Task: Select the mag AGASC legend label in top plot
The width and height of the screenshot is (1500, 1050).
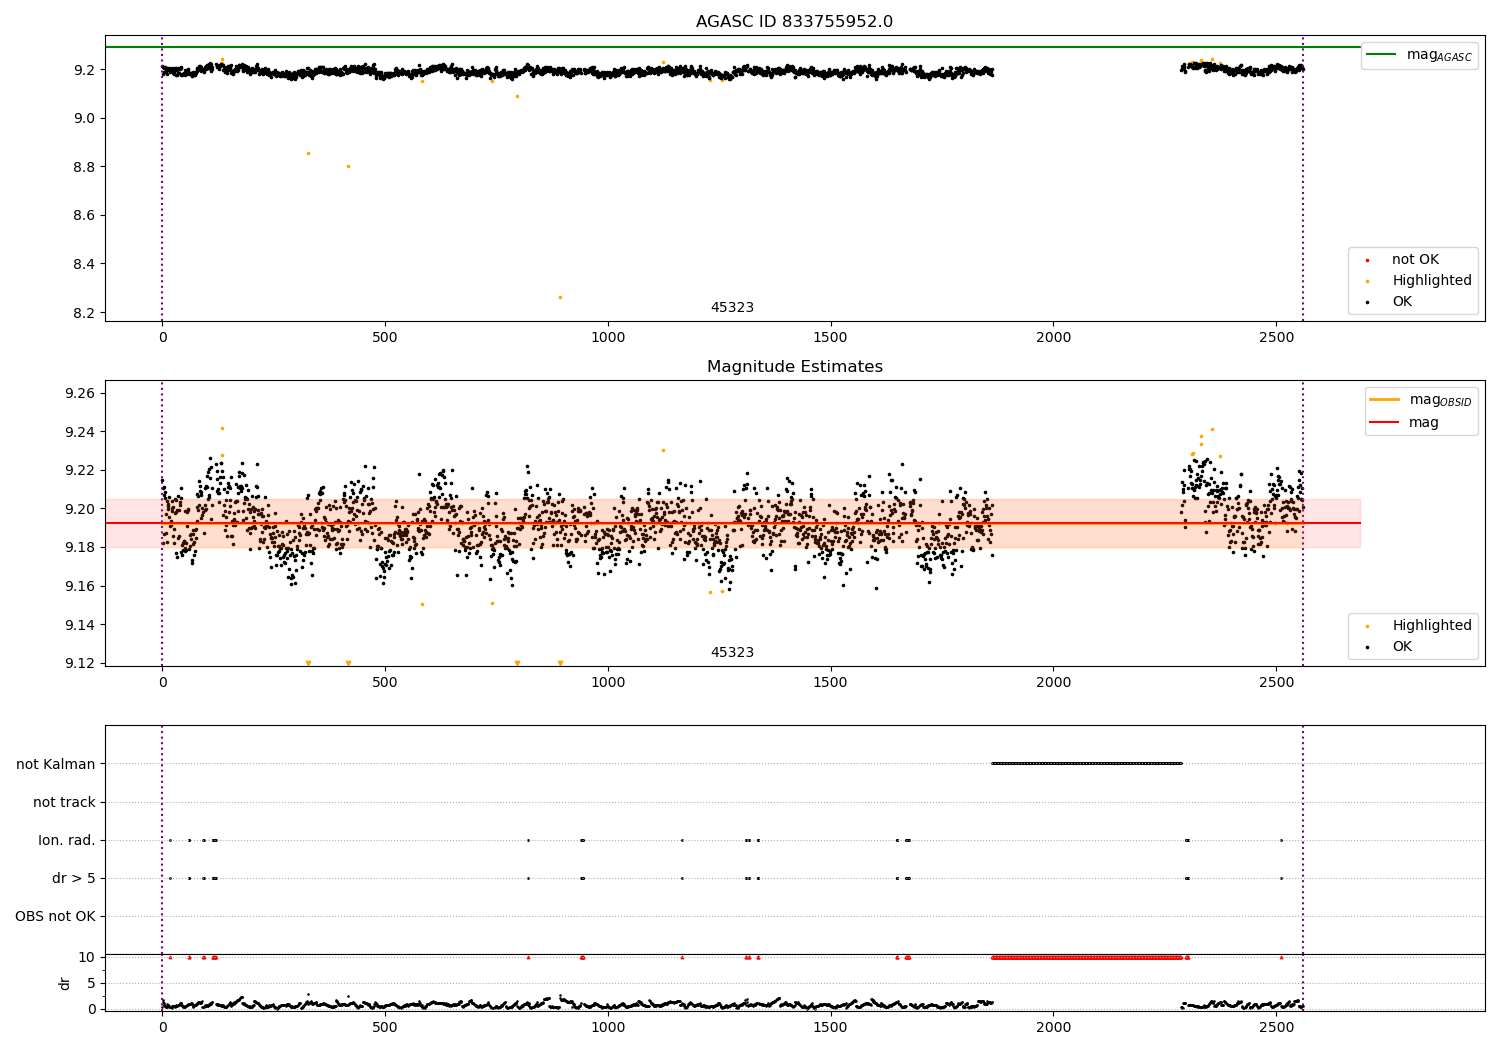Action: [x=1439, y=55]
